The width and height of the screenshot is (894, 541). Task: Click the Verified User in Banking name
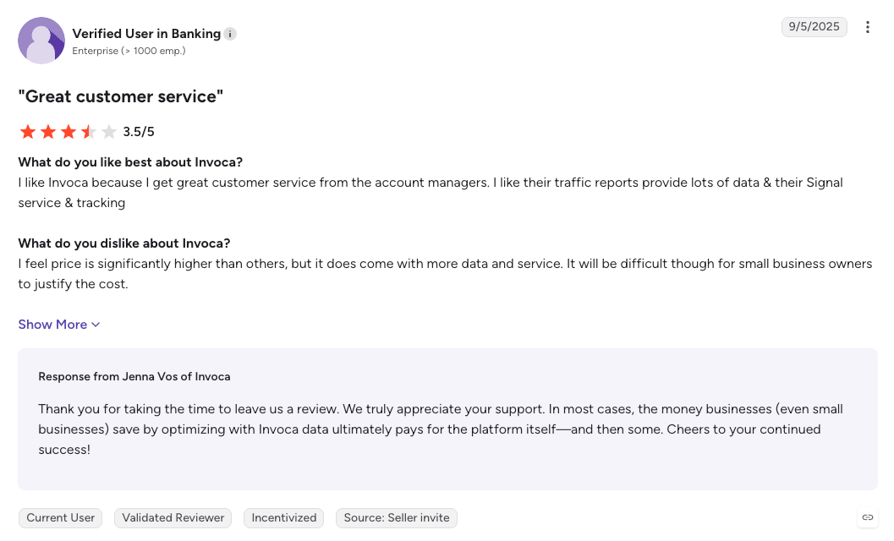click(x=147, y=34)
